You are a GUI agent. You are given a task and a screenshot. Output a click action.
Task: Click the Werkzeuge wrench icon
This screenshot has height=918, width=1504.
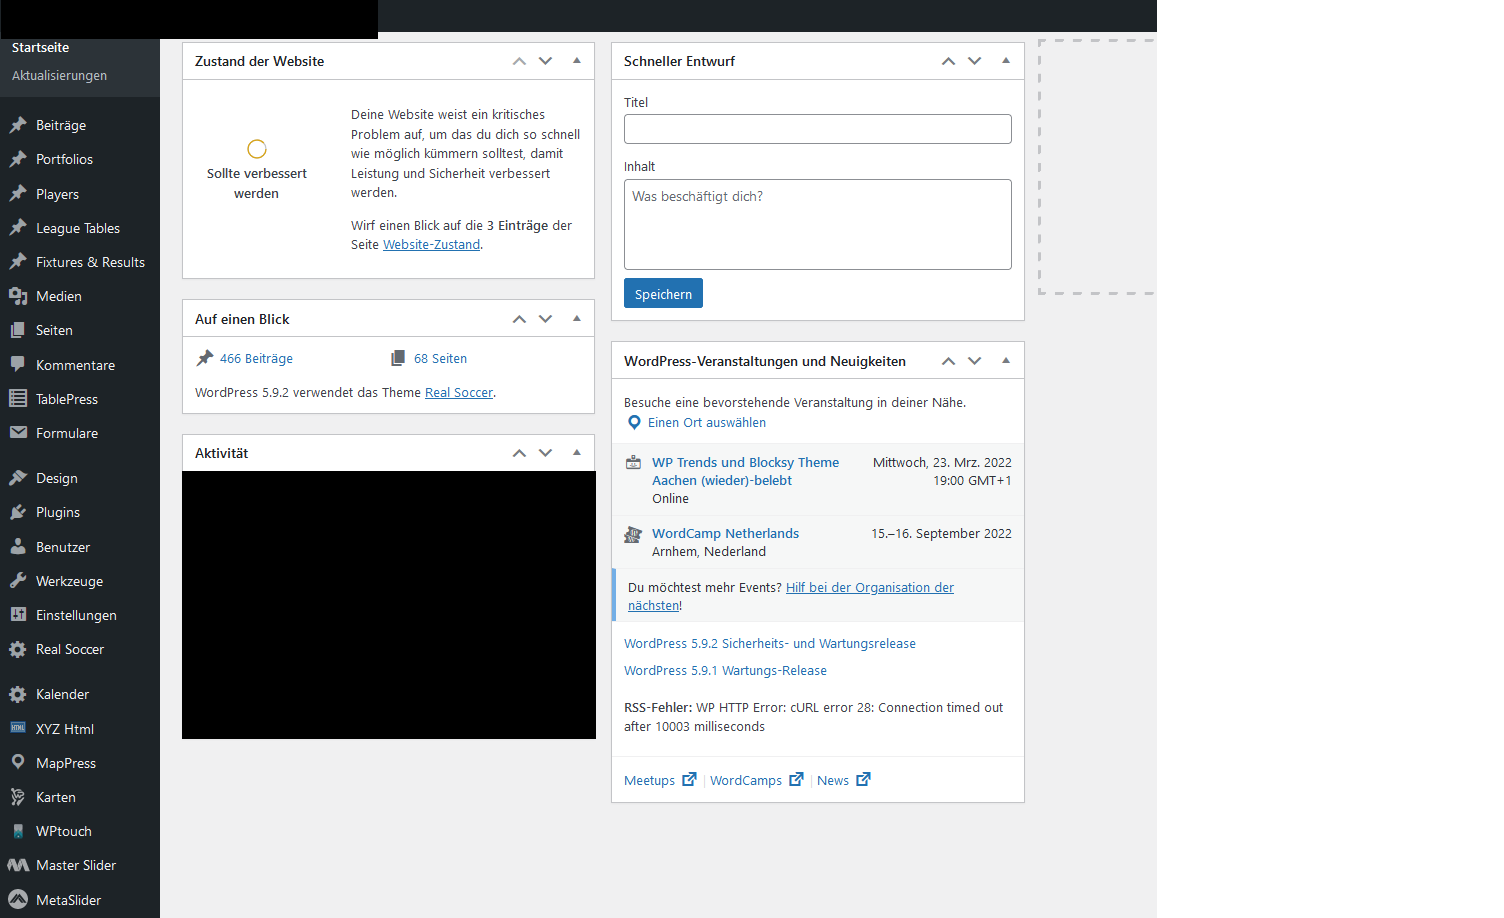click(x=18, y=581)
